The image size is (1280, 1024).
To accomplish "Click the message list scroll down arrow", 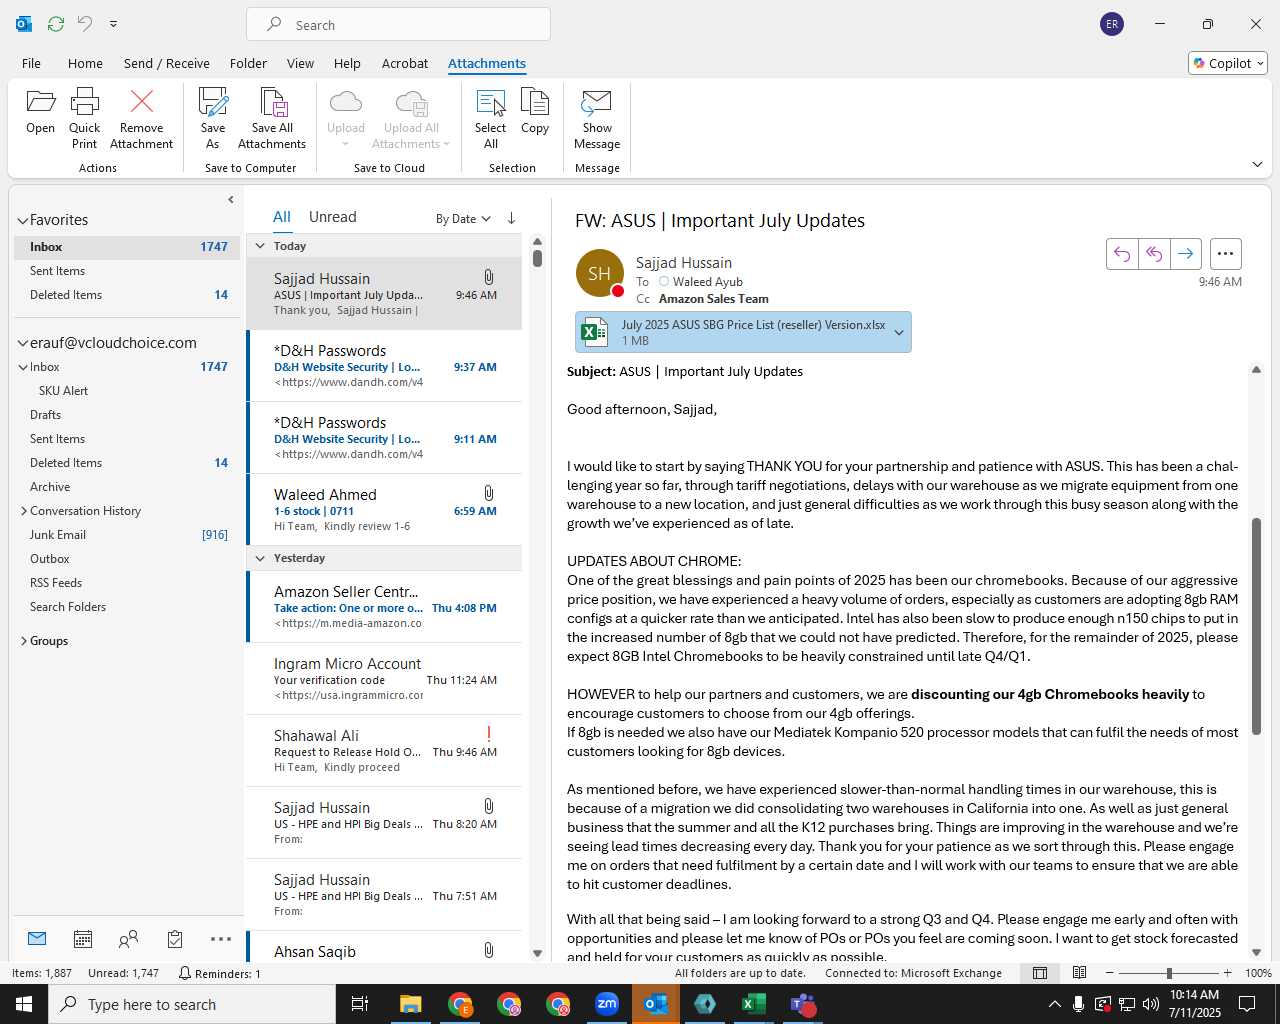I will [537, 953].
